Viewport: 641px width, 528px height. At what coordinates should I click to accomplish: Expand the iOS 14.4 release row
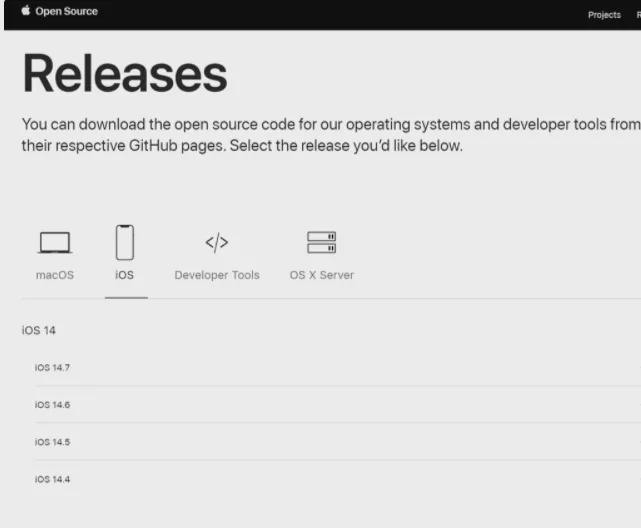tap(338, 479)
